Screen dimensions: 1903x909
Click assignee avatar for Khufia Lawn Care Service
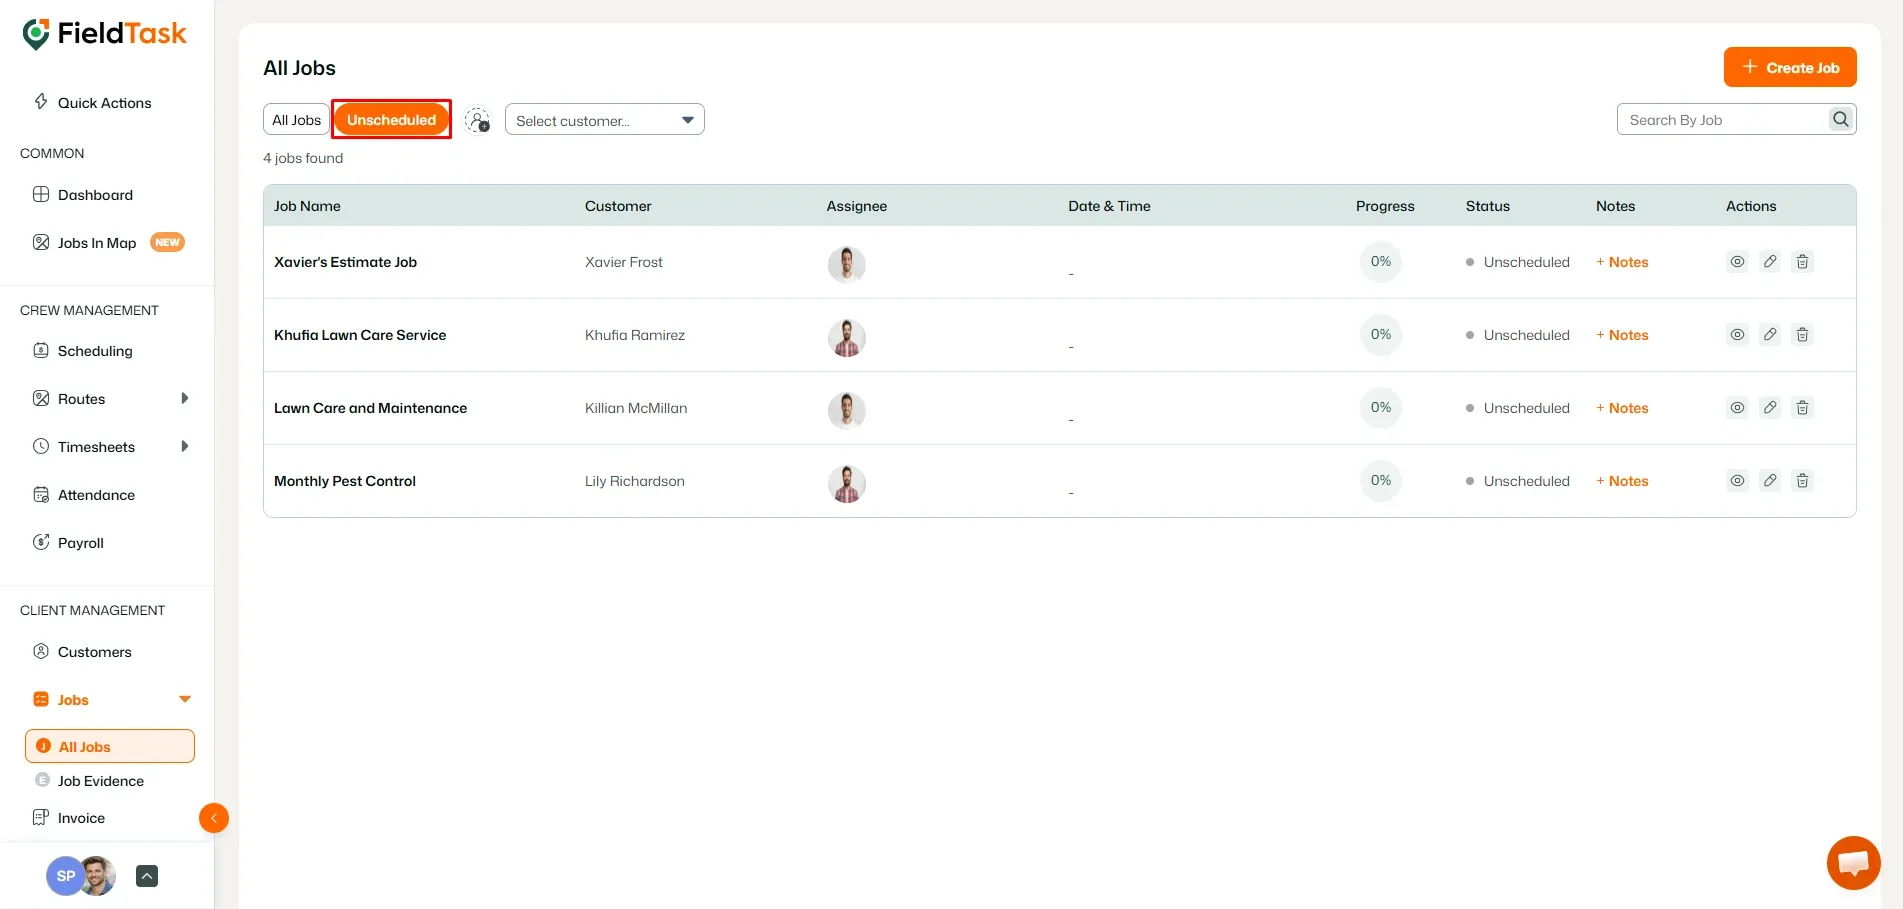pos(847,338)
